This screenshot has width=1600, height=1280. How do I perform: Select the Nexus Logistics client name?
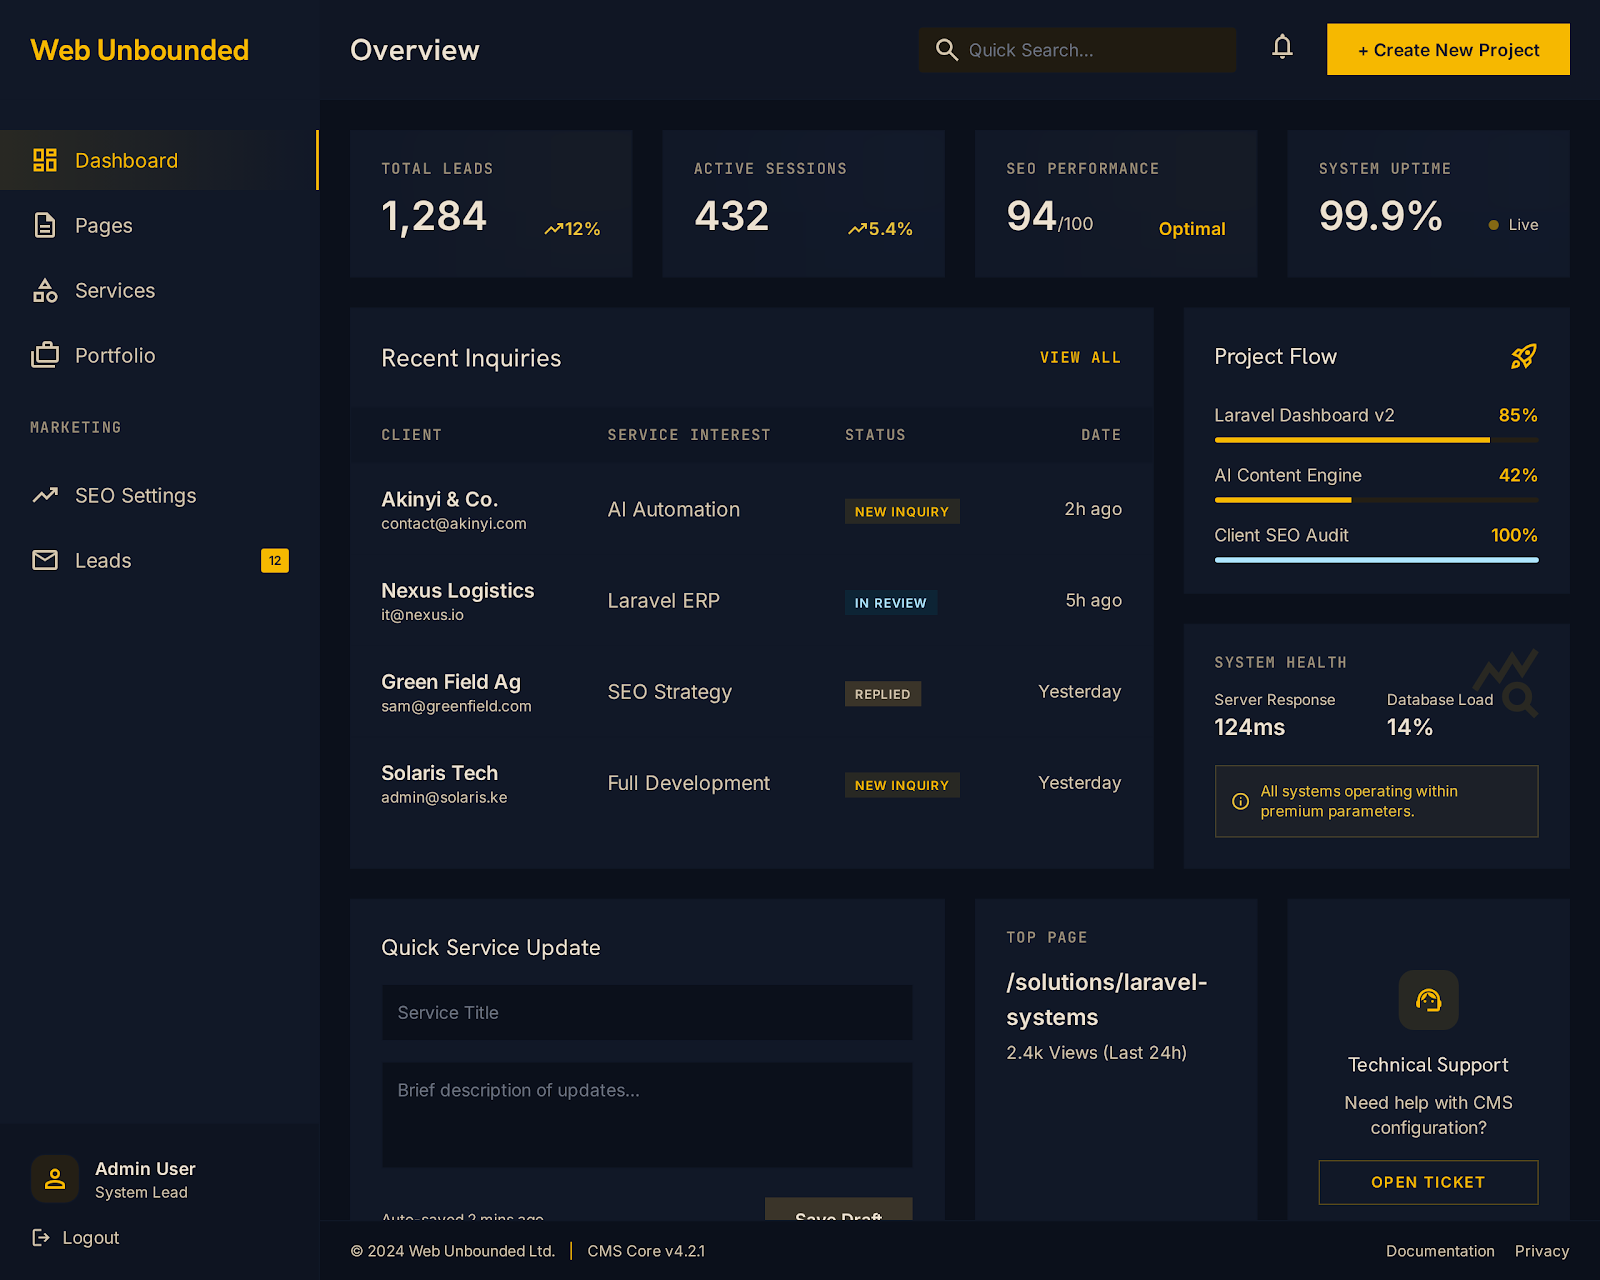(457, 590)
